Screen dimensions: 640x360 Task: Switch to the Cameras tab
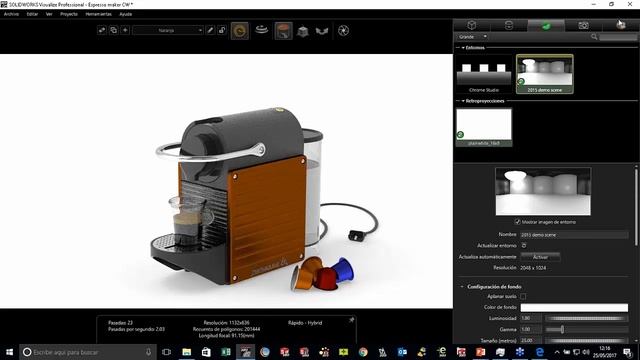583,25
